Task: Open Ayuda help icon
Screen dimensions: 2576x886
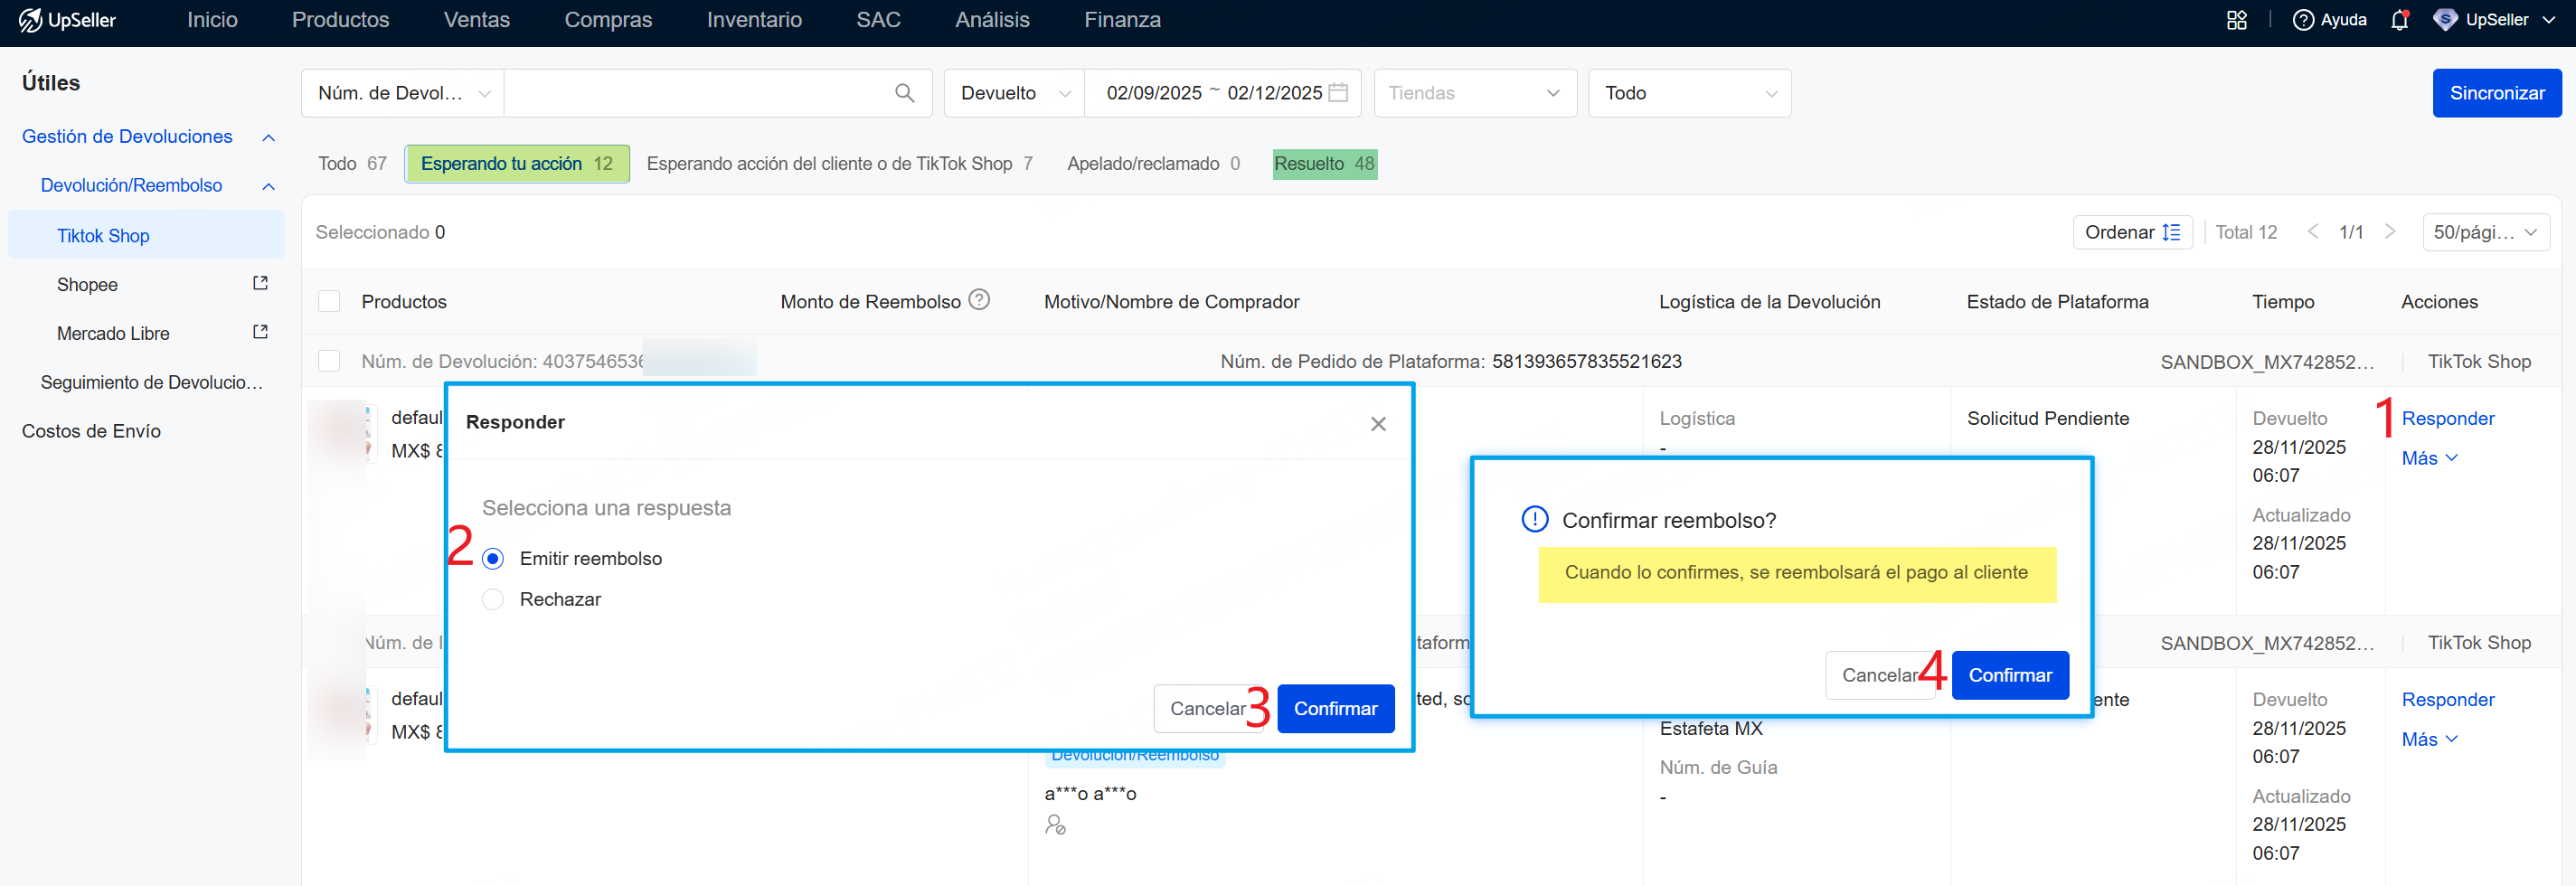Action: click(x=2303, y=20)
